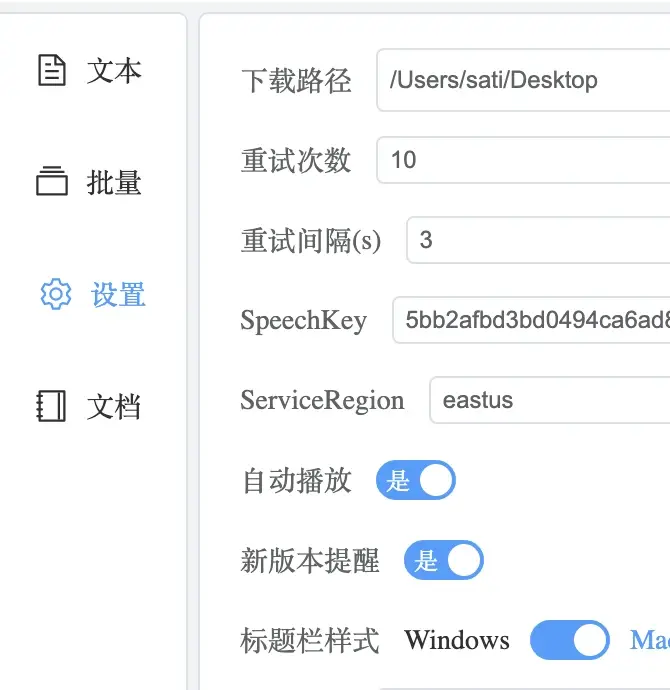Toggle 标题栏样式 switch between Windows and Mac

tap(570, 640)
